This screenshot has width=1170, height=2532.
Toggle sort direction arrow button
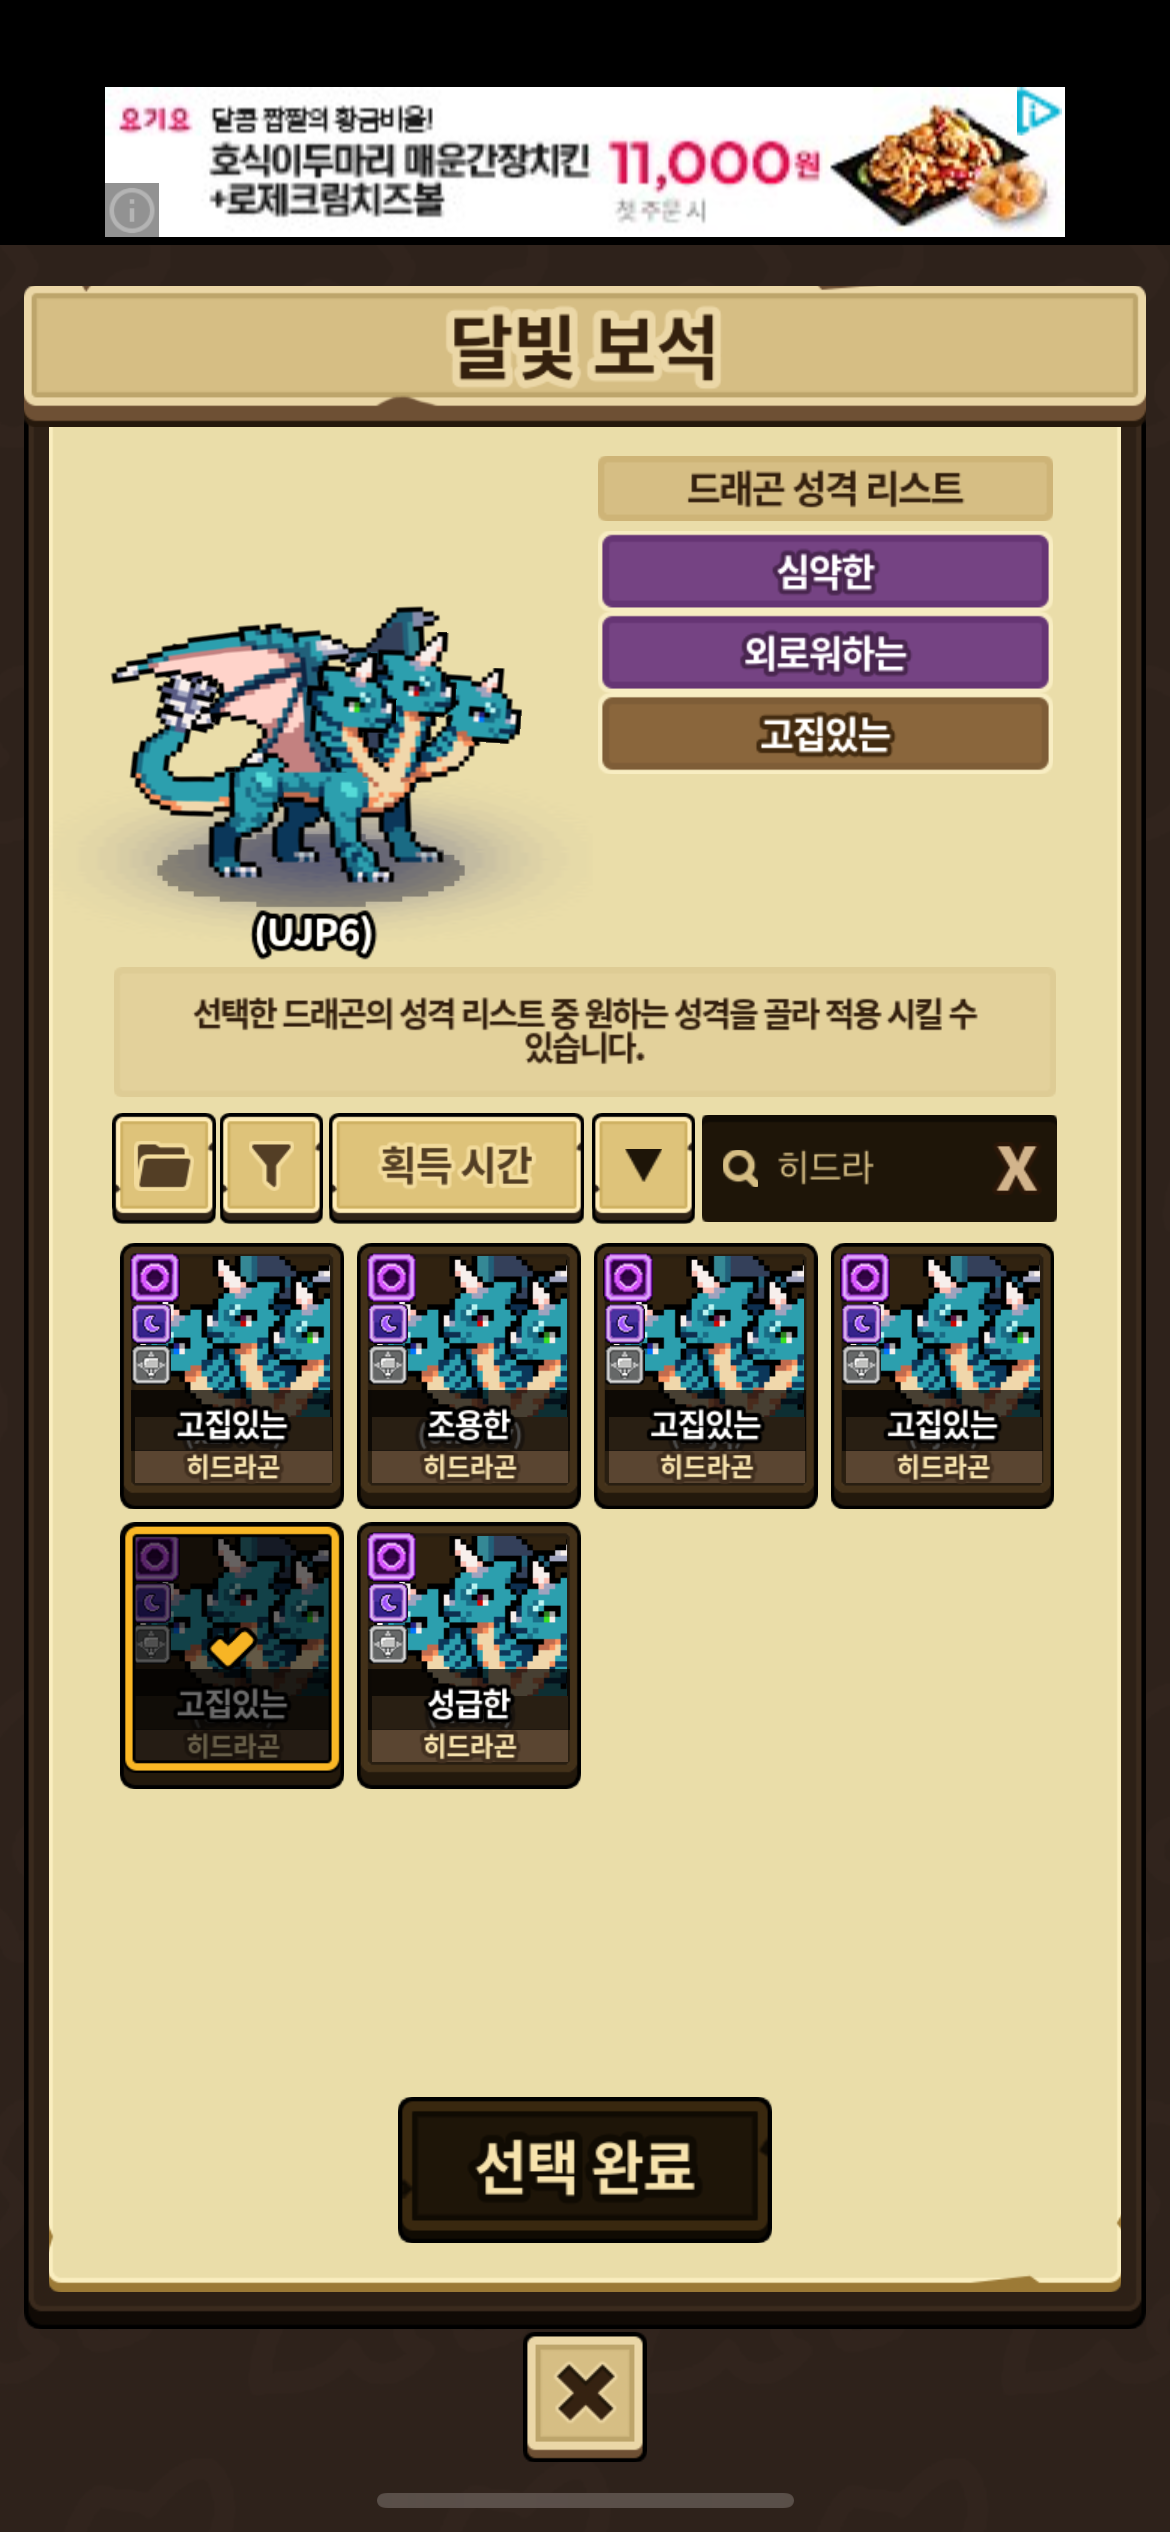click(x=643, y=1167)
